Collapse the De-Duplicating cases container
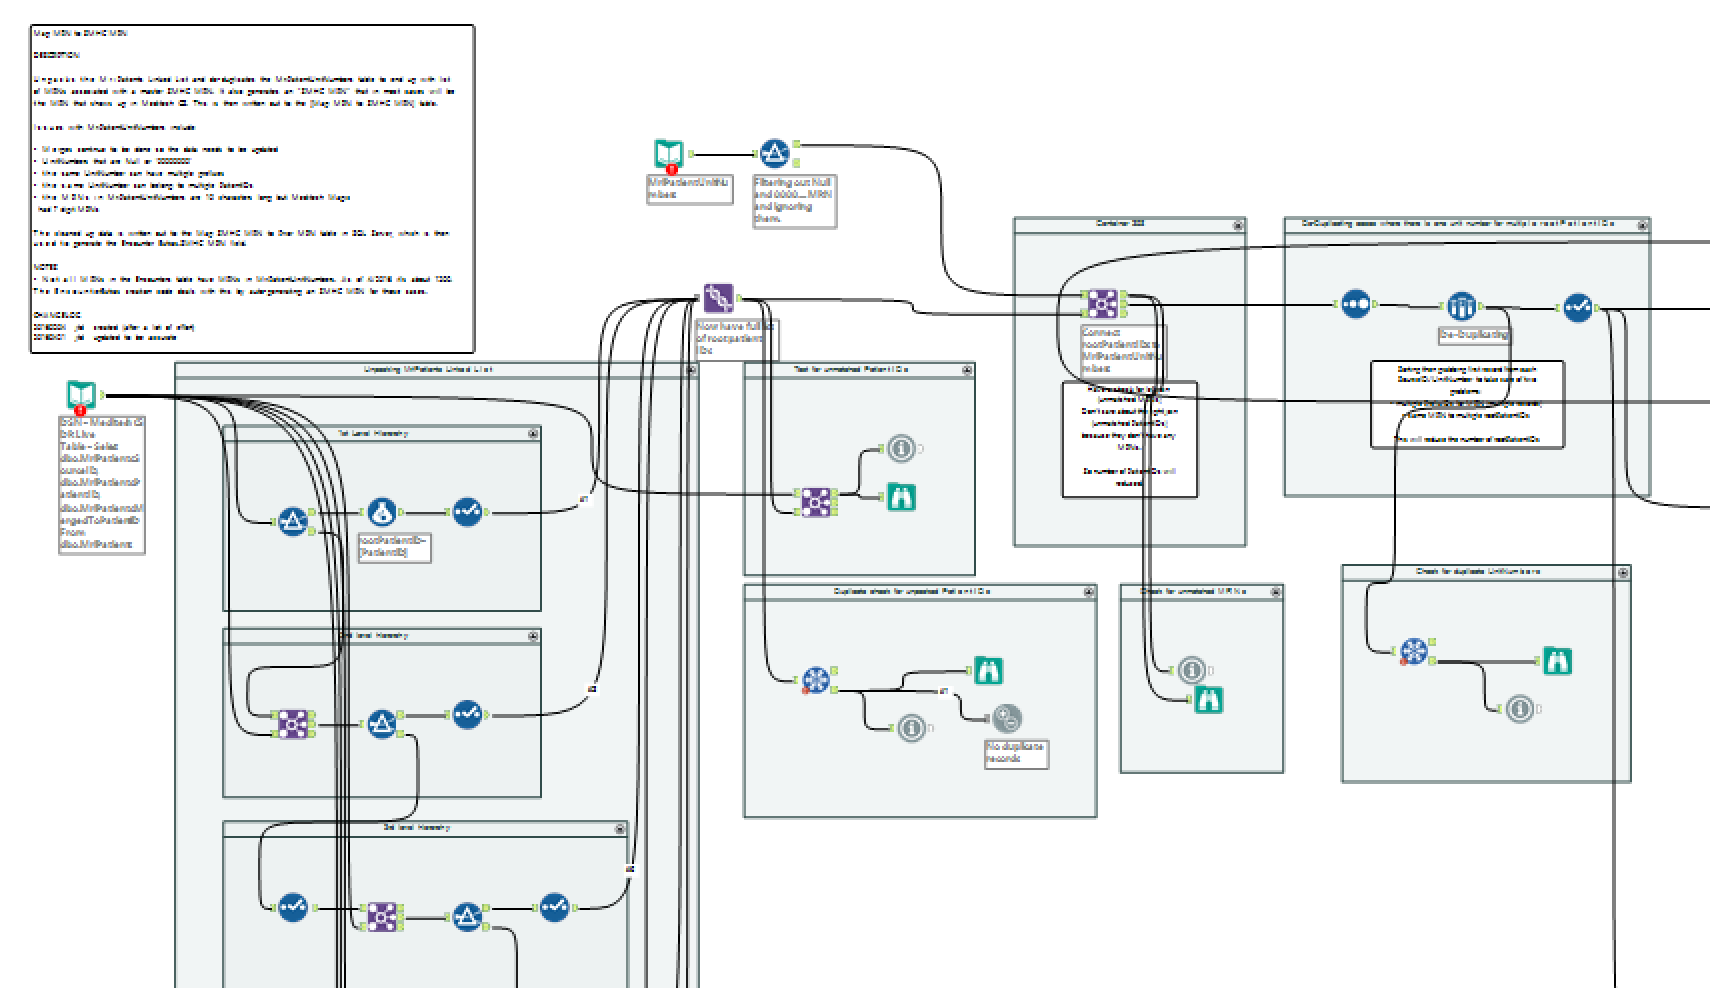 click(1643, 225)
